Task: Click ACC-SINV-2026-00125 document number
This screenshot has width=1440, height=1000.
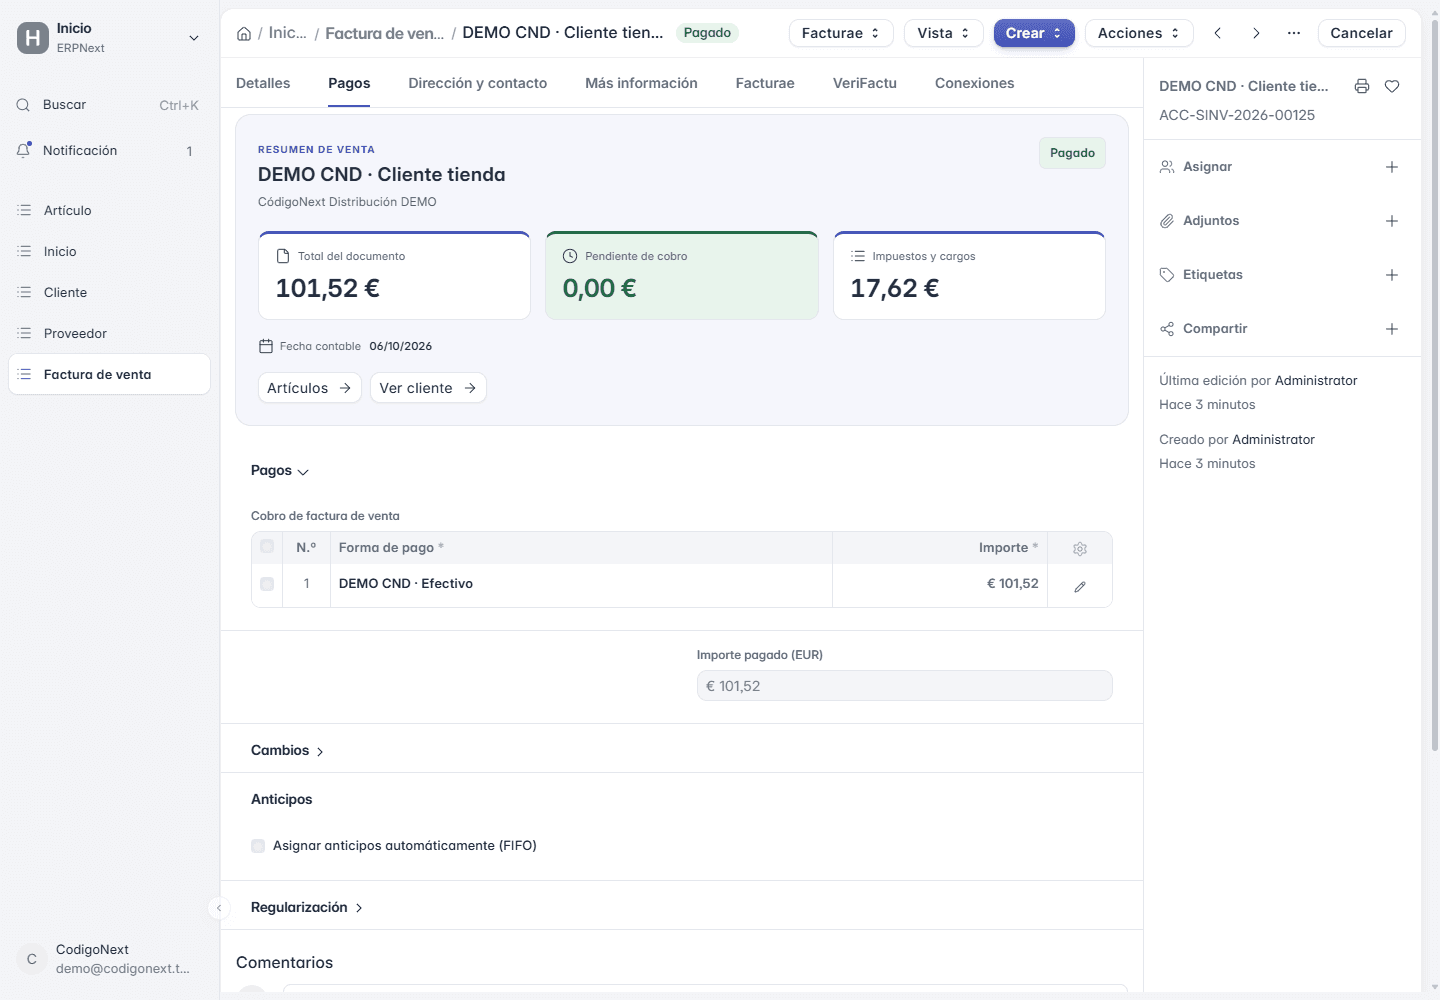Action: [x=1237, y=115]
